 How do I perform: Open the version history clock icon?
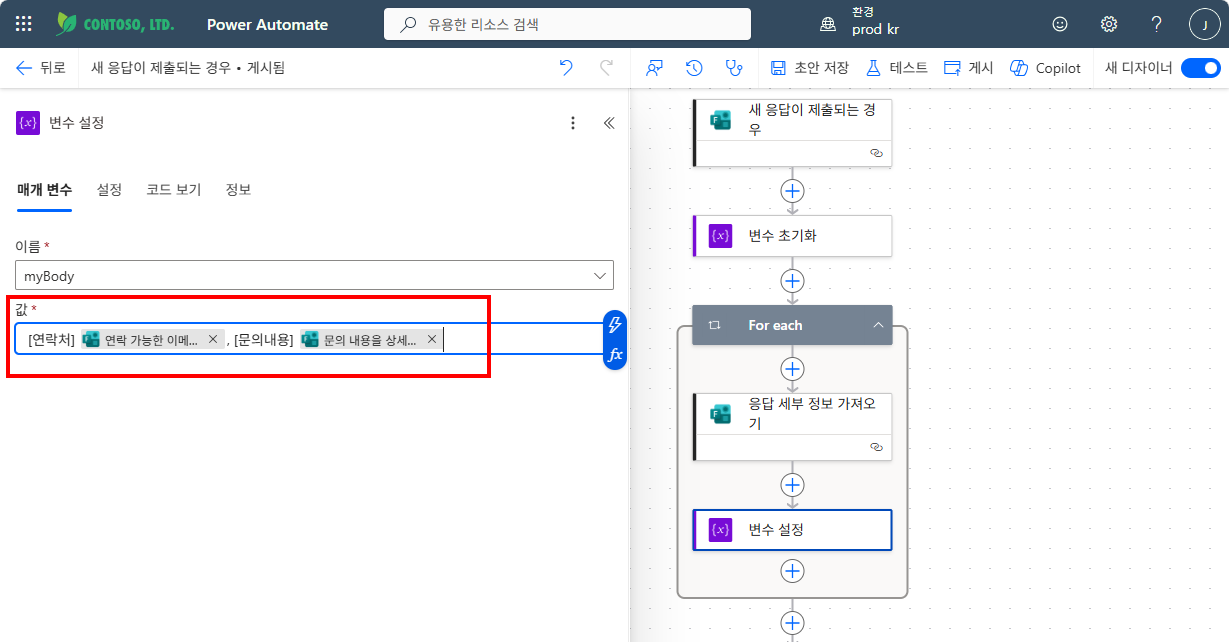click(694, 68)
